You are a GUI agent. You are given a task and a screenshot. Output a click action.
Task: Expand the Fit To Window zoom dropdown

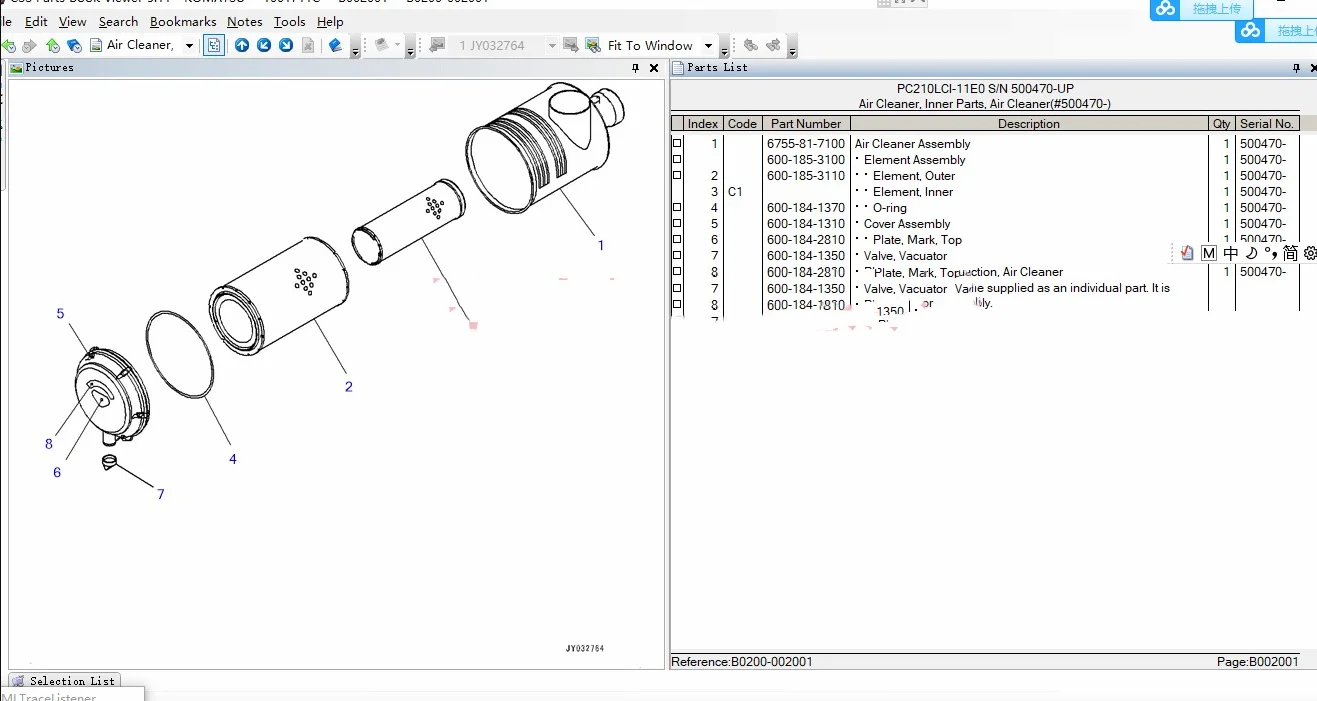click(x=708, y=45)
